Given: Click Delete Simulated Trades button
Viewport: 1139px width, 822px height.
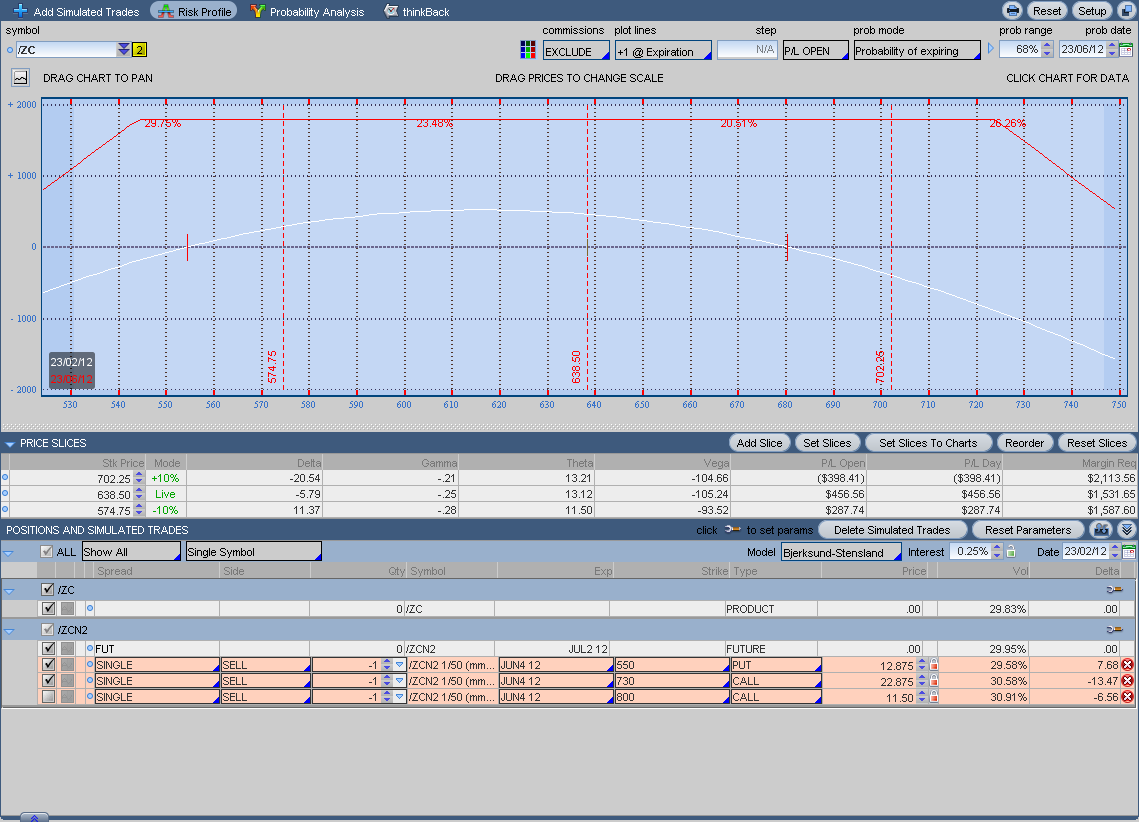Looking at the screenshot, I should click(x=892, y=530).
